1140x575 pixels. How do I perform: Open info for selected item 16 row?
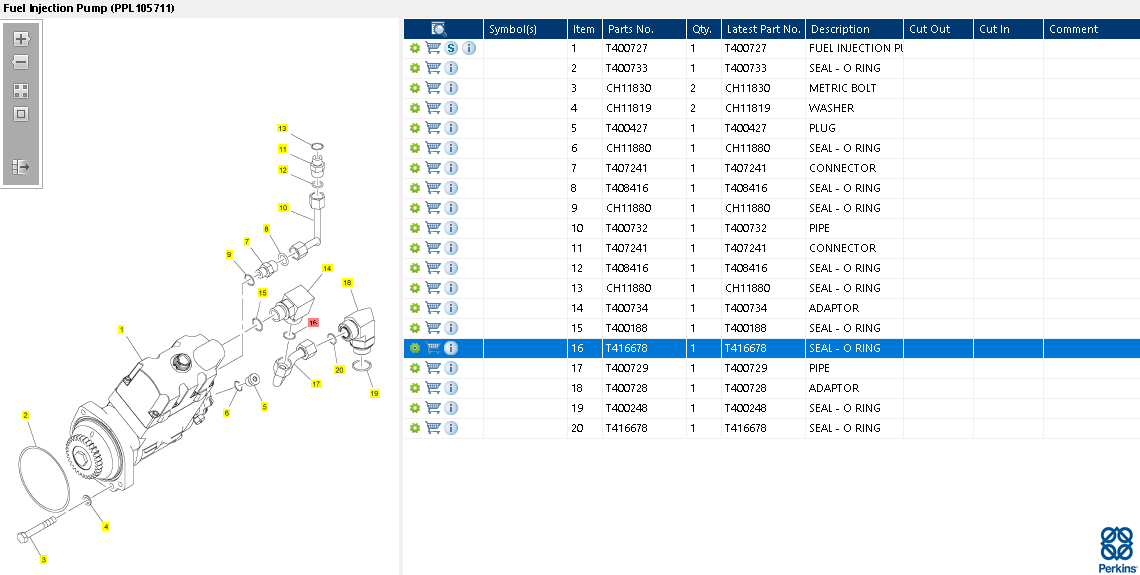tap(451, 348)
